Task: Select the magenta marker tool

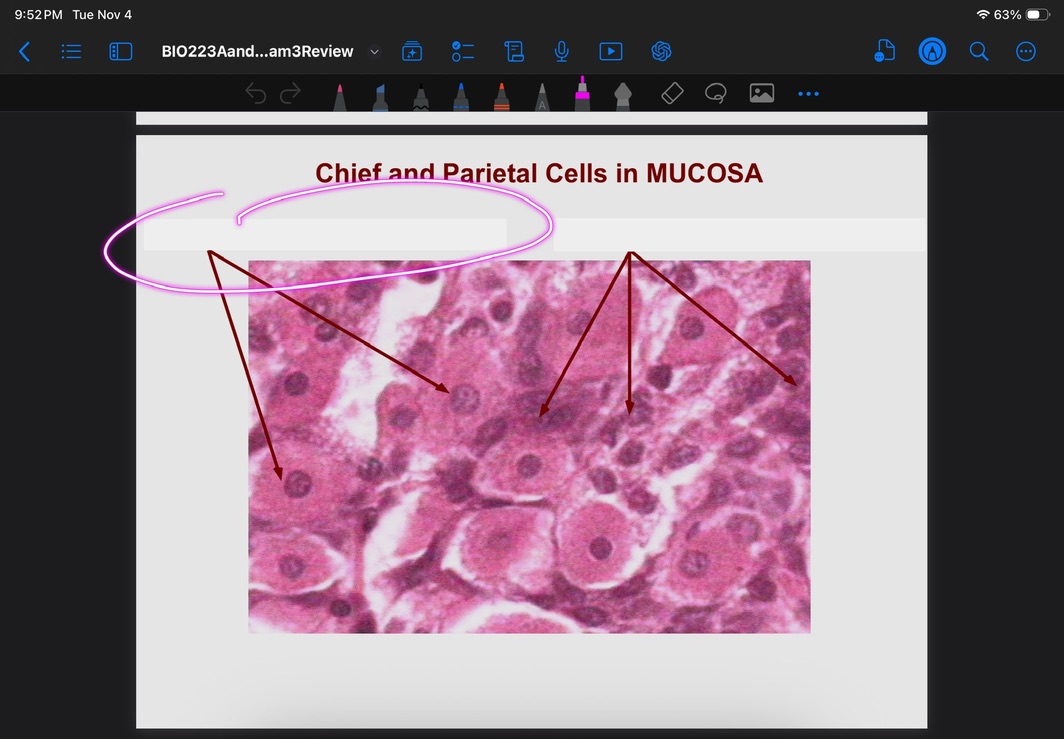Action: 582,94
